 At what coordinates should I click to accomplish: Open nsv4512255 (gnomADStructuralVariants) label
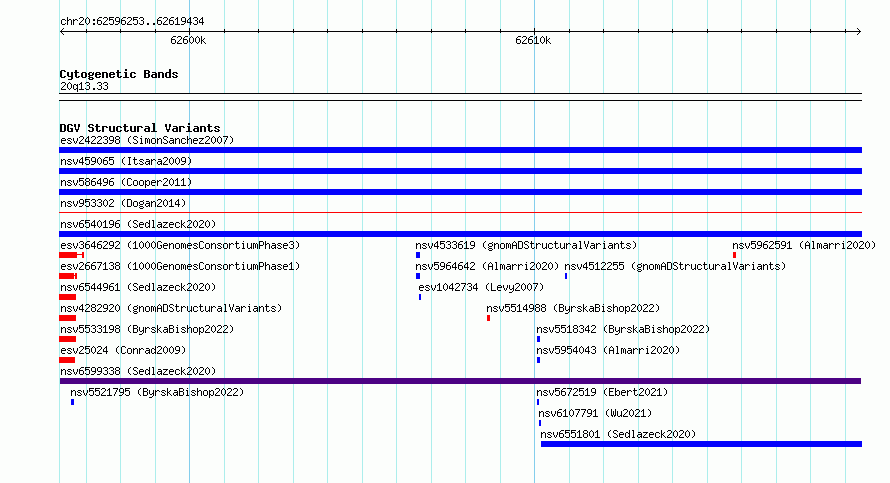[x=675, y=266]
